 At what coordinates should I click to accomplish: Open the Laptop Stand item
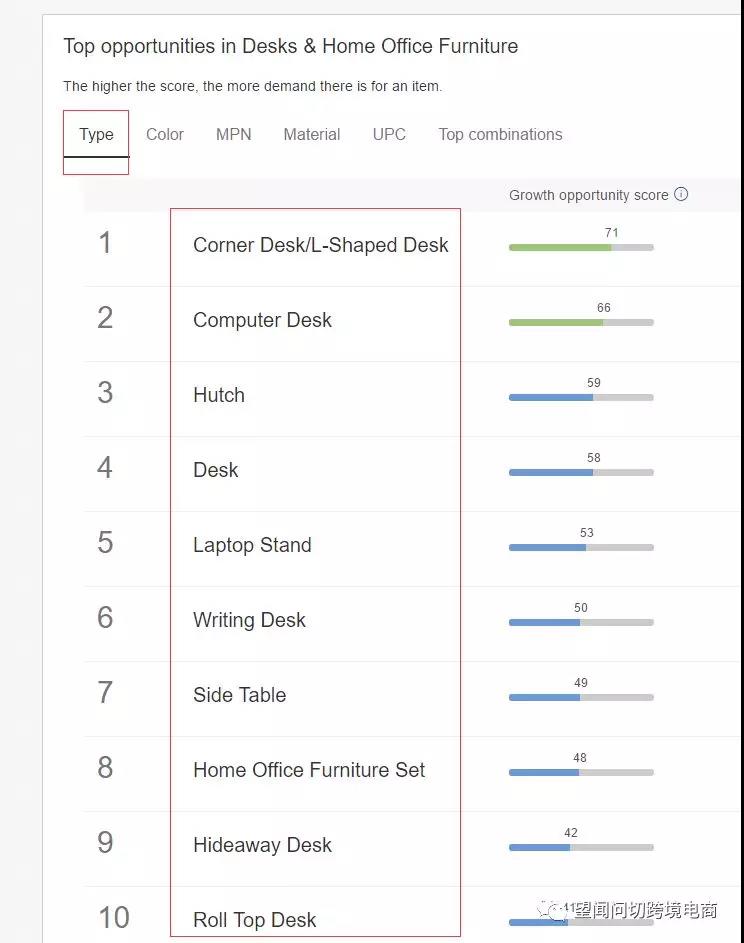[x=252, y=546]
